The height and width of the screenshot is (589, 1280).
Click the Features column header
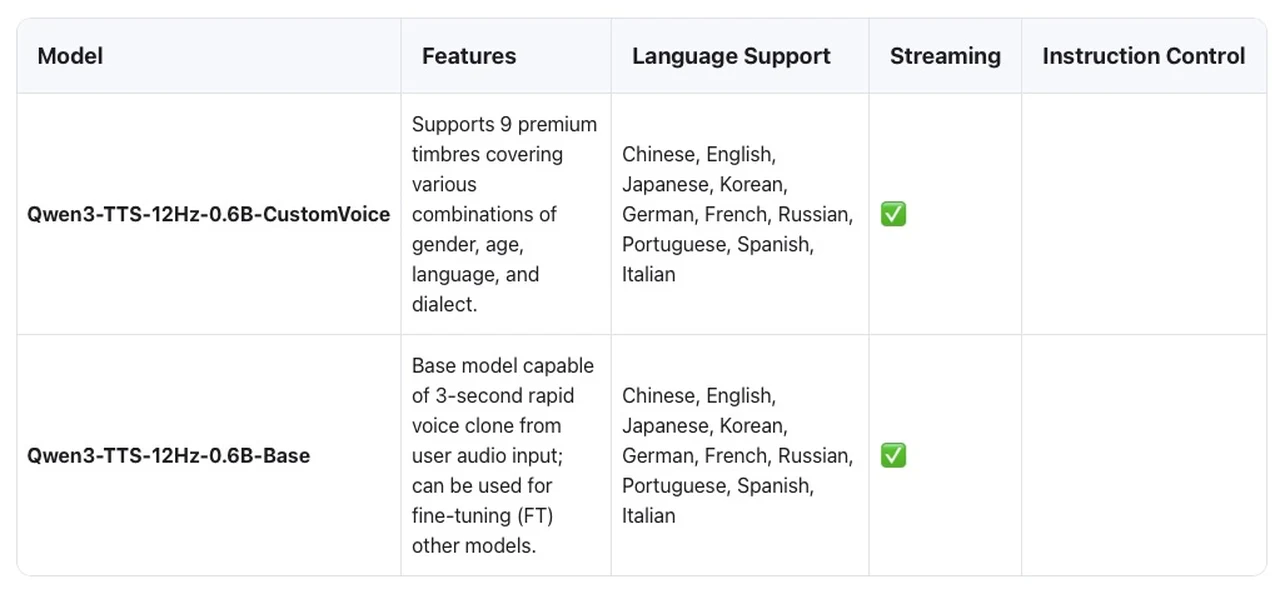click(x=468, y=56)
